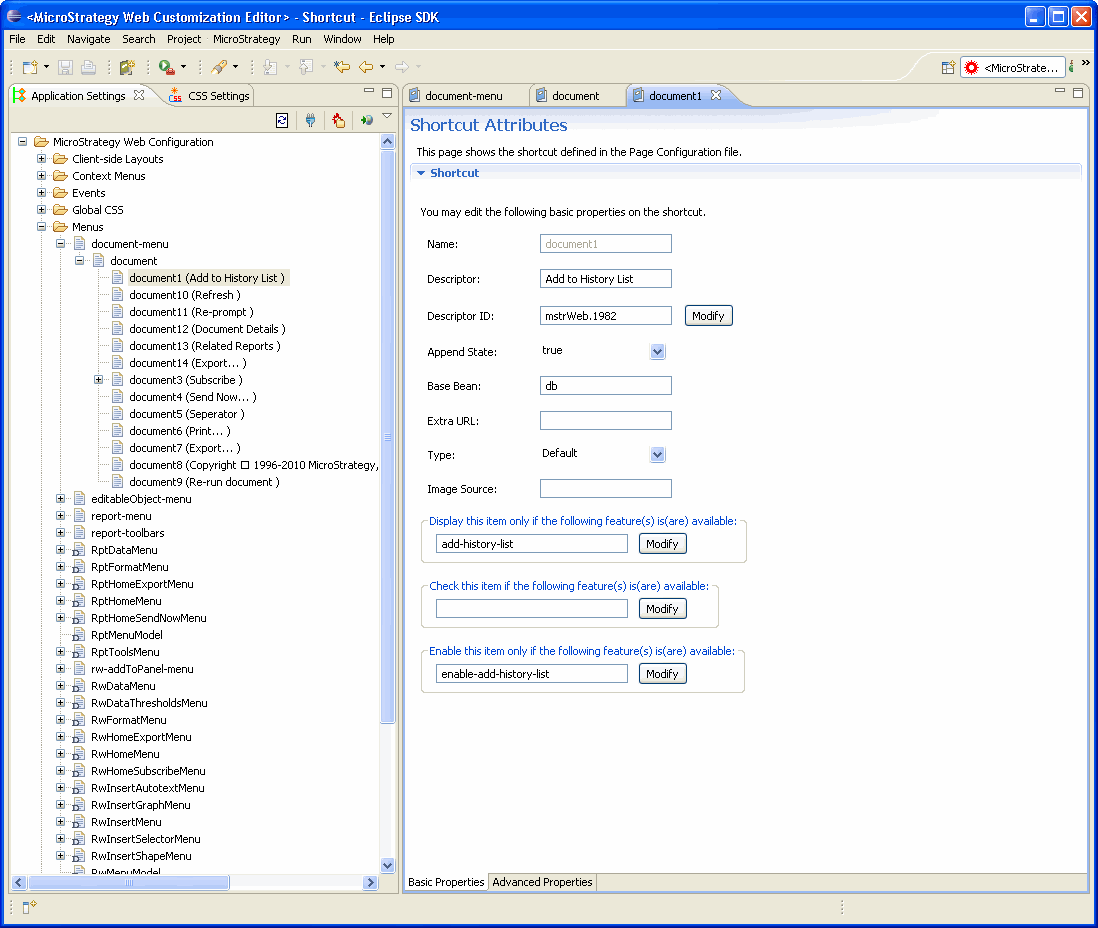Open the Application Settings view menu triangle
1098x928 pixels.
pyautogui.click(x=387, y=116)
